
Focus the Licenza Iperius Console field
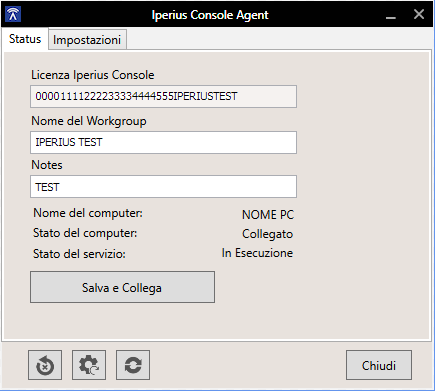pyautogui.click(x=163, y=97)
